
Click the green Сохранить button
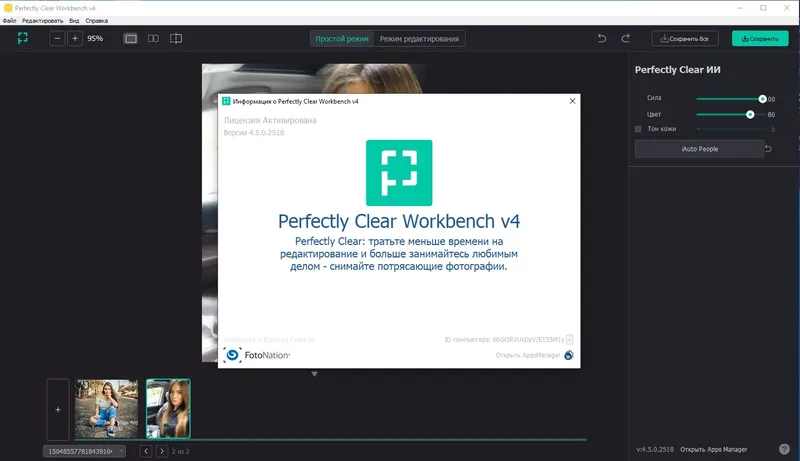(x=760, y=39)
